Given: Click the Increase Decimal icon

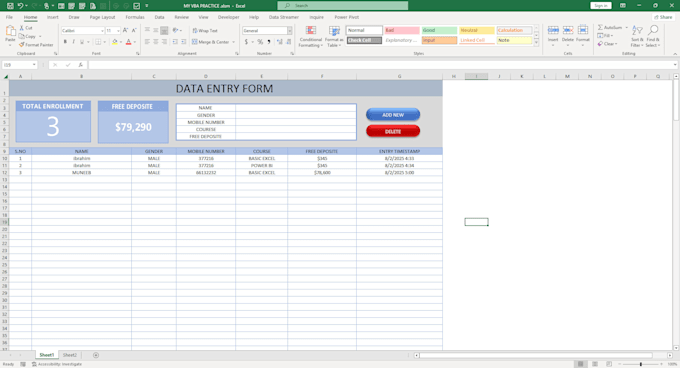Looking at the screenshot, I should pyautogui.click(x=279, y=42).
